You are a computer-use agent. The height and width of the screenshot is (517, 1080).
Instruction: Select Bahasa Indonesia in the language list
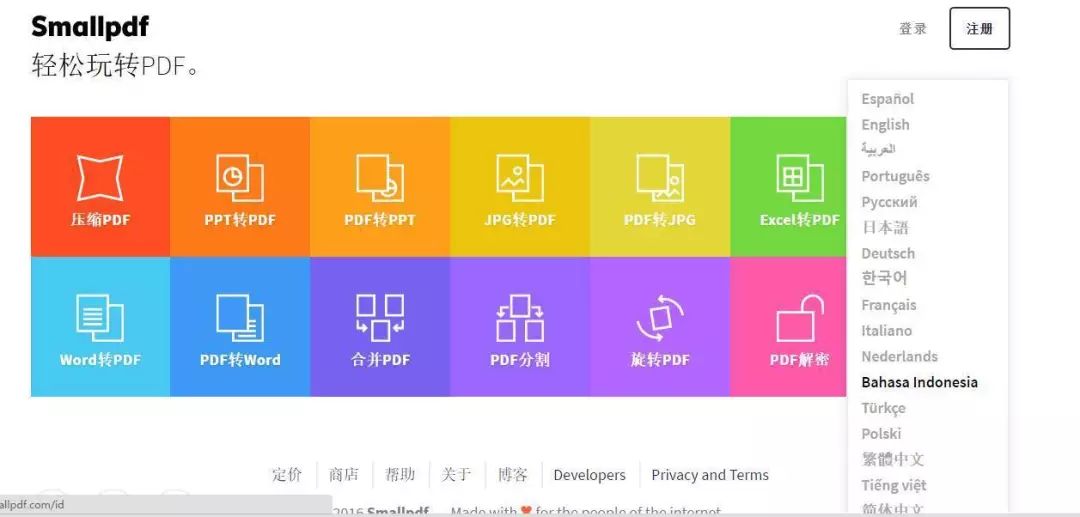[920, 382]
